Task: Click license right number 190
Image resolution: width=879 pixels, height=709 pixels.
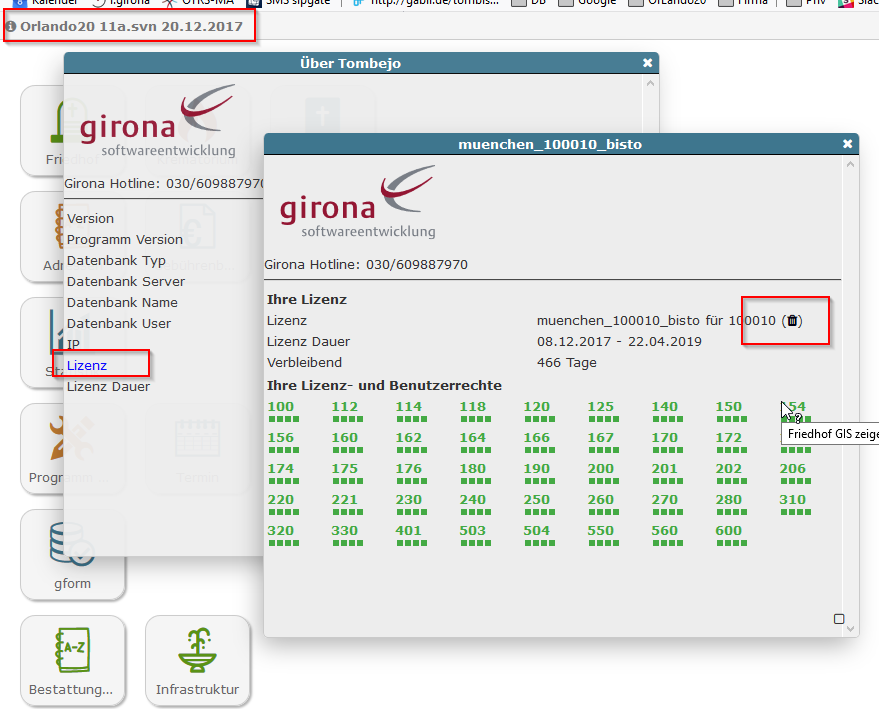Action: tap(536, 469)
